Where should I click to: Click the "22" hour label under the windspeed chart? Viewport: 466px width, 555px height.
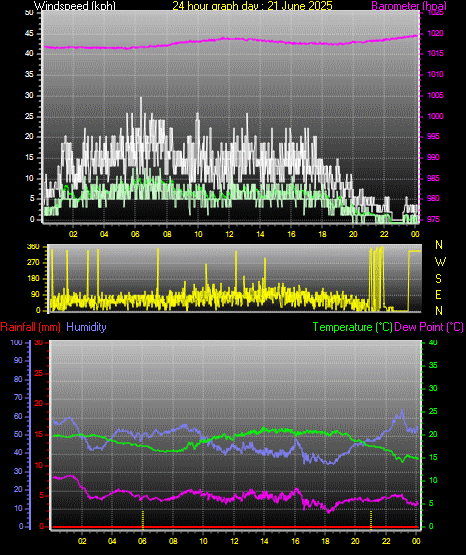point(384,234)
